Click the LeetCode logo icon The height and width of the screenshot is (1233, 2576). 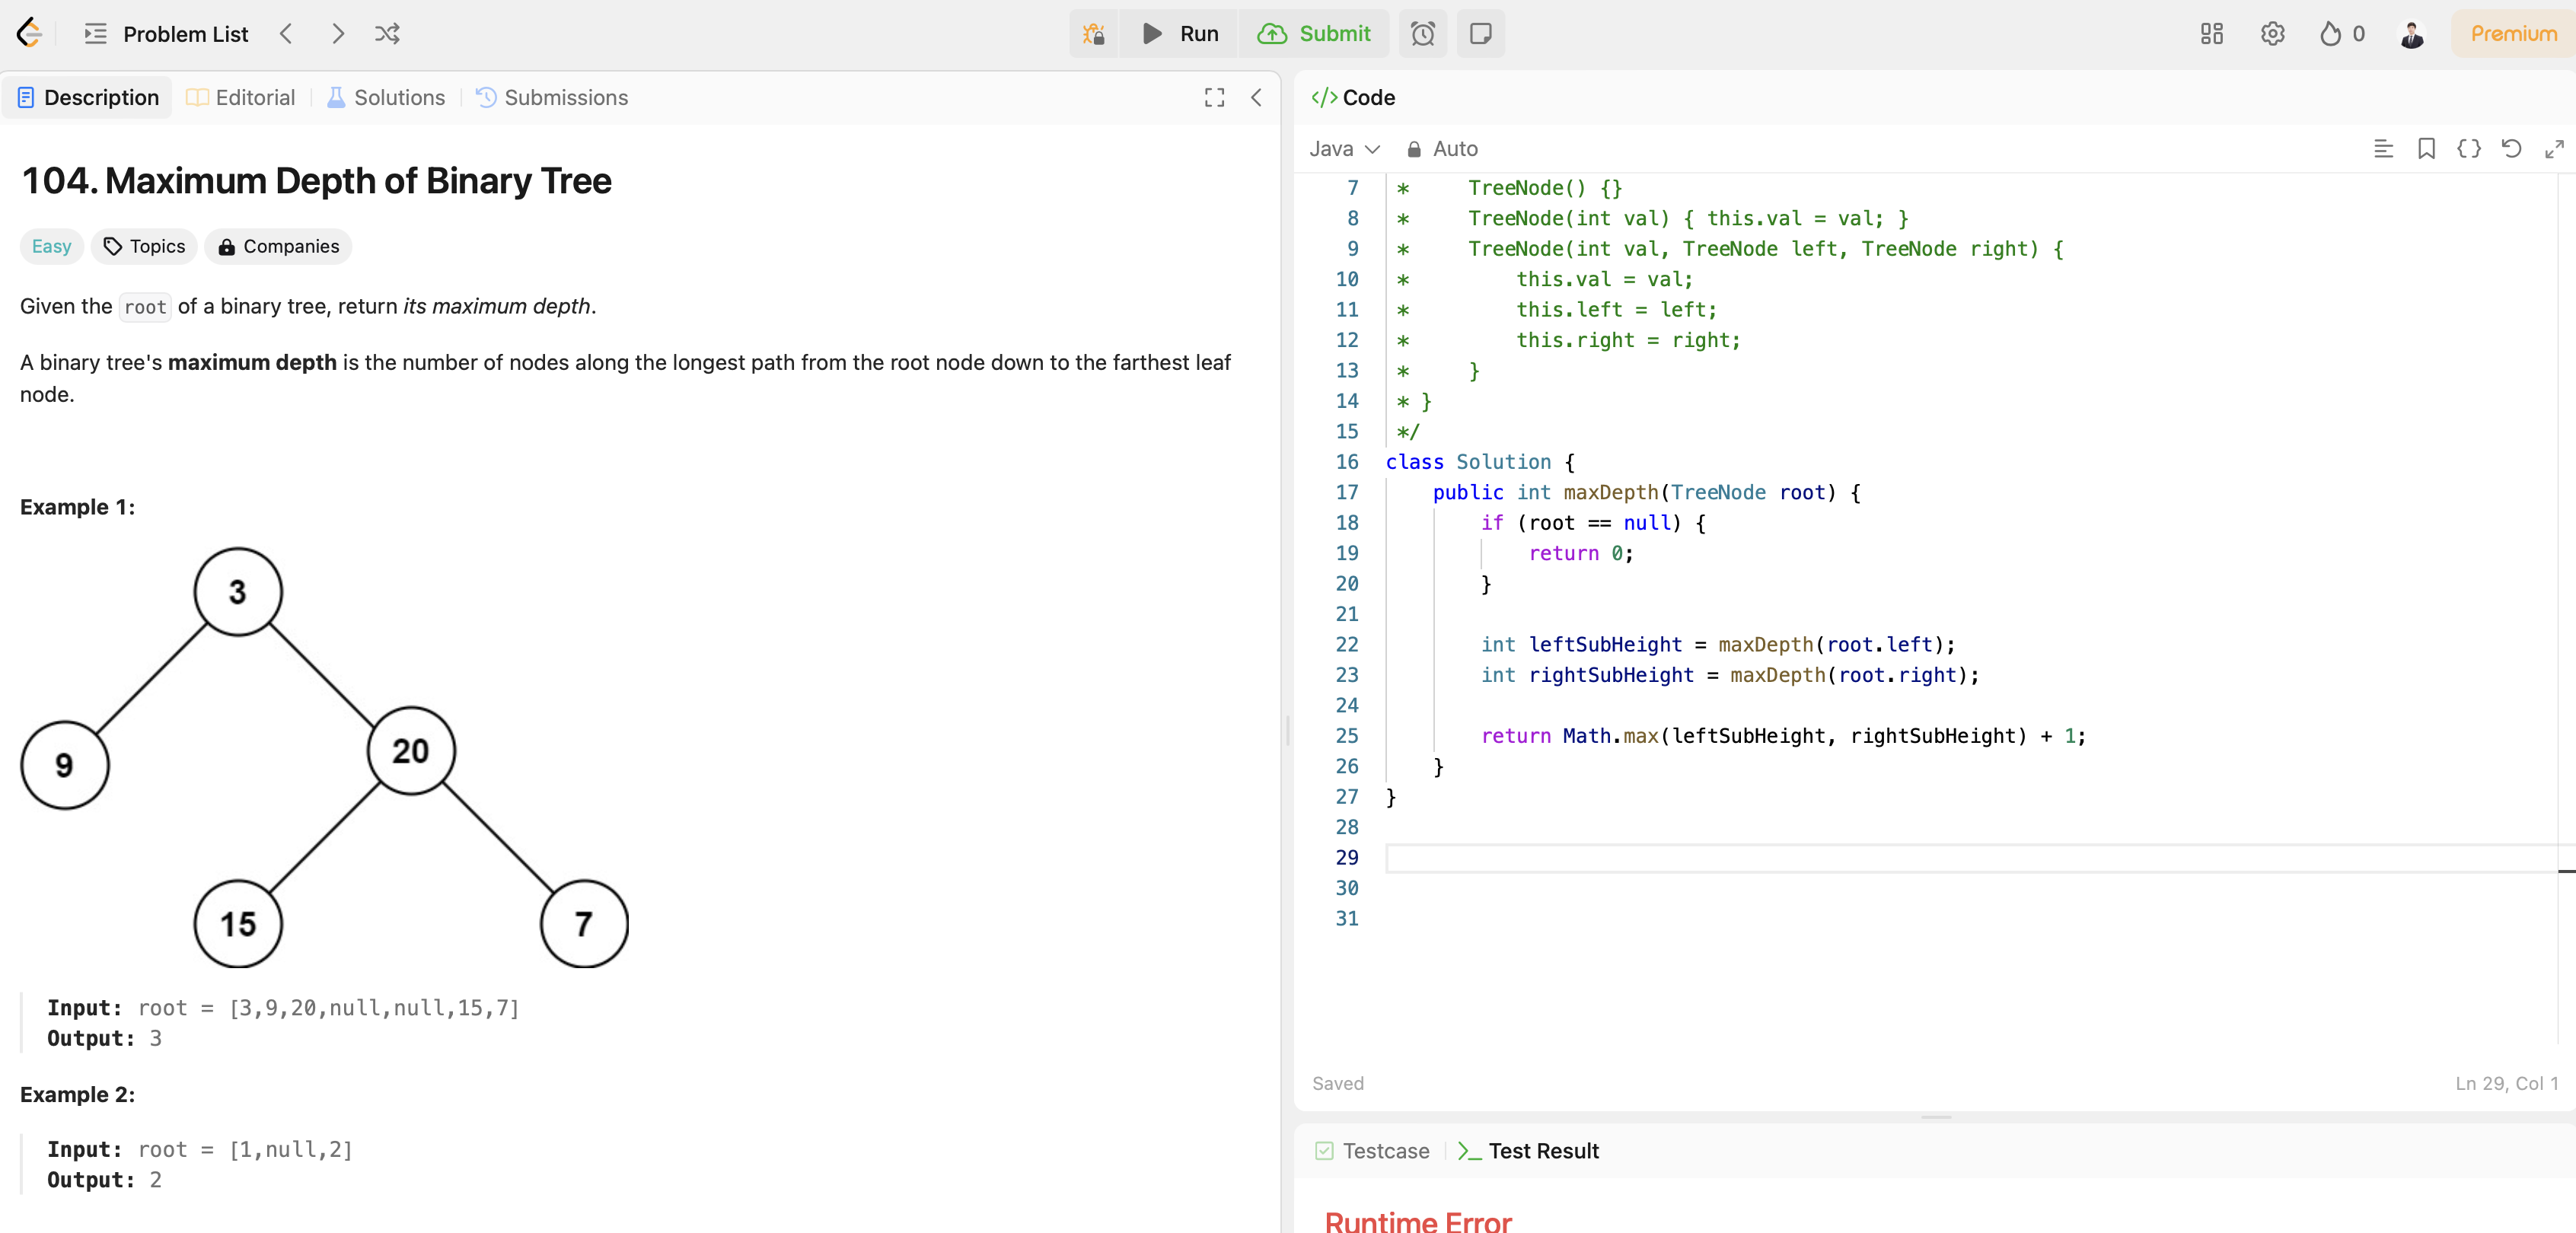30,33
